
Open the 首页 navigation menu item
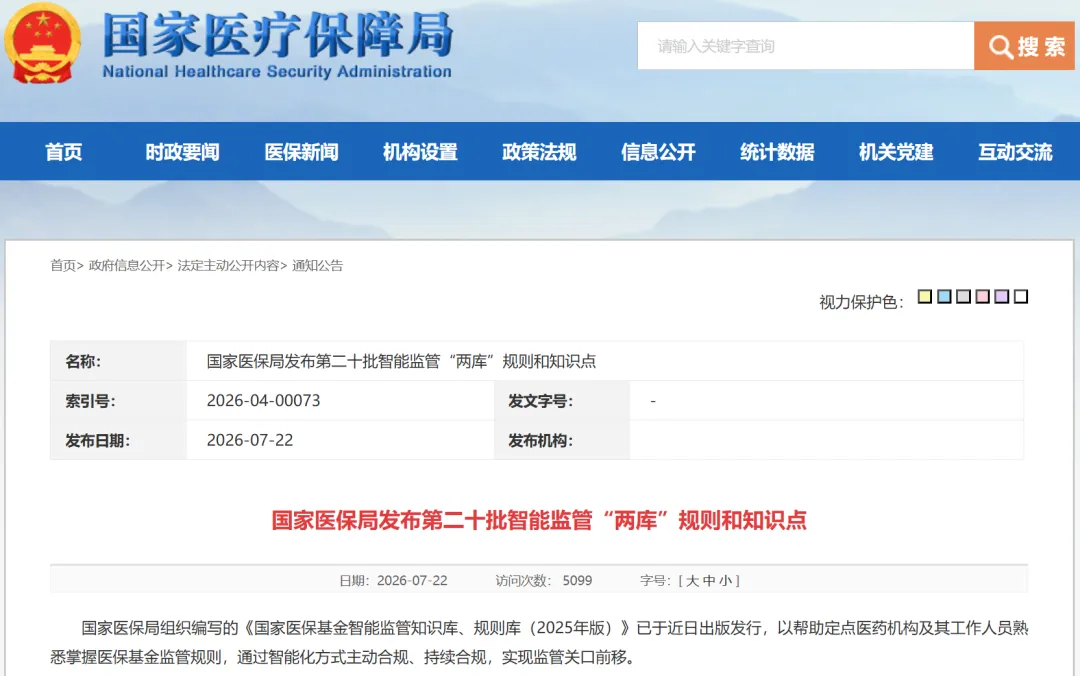(63, 152)
